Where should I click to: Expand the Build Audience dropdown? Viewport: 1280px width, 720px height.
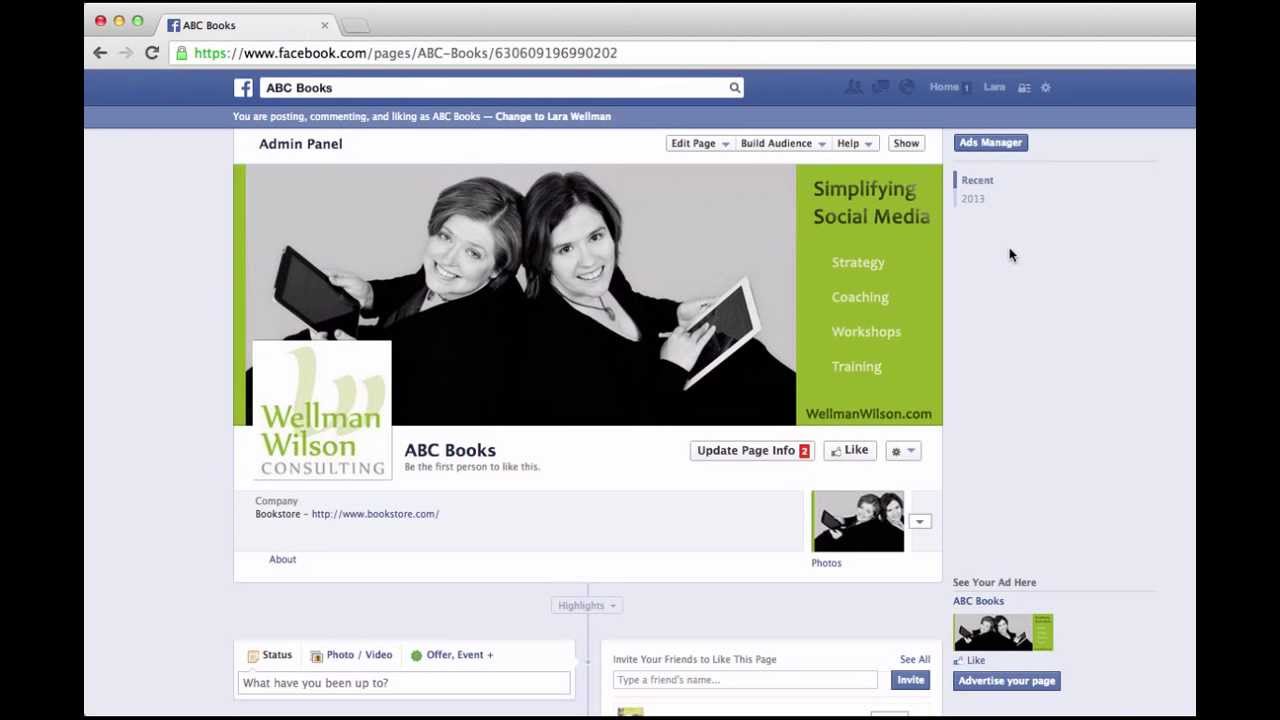[x=783, y=143]
